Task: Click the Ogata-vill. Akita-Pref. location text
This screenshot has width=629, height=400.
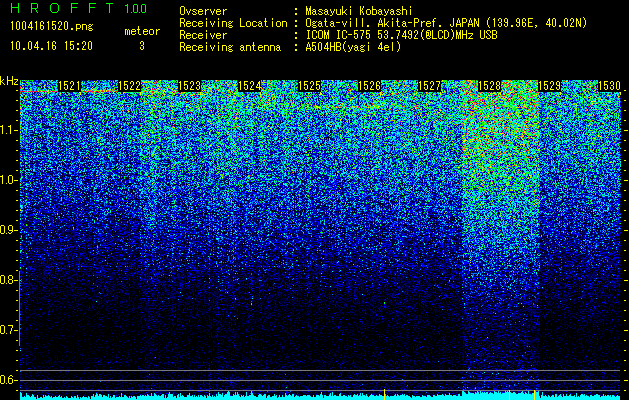Action: tap(446, 23)
